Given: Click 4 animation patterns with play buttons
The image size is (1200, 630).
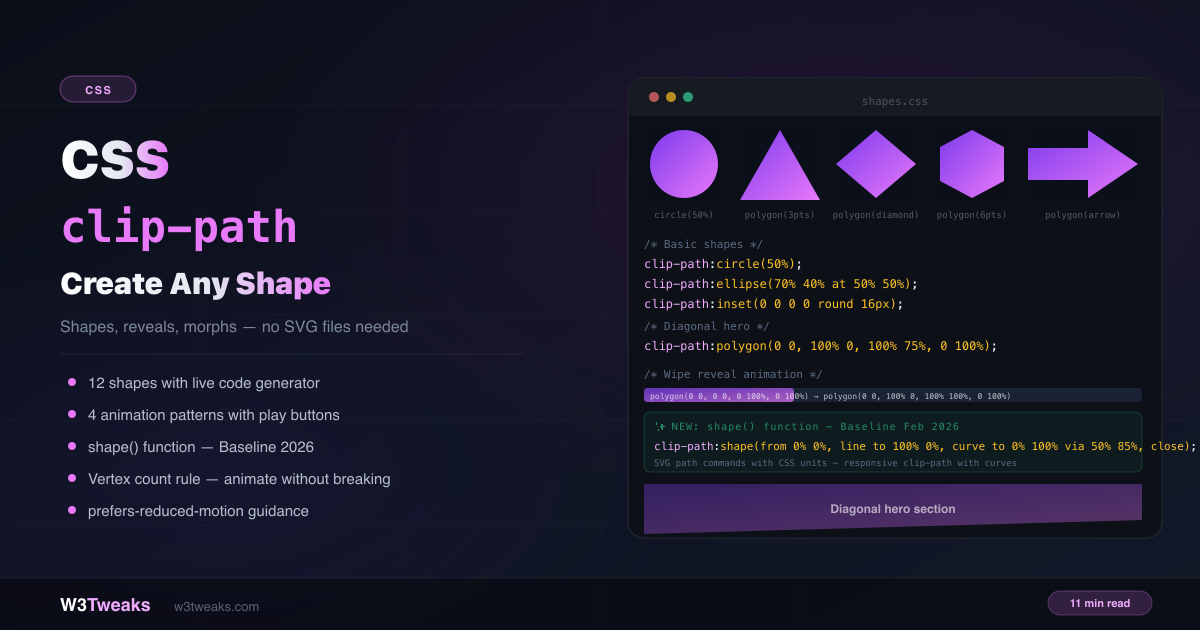Looking at the screenshot, I should pyautogui.click(x=214, y=415).
